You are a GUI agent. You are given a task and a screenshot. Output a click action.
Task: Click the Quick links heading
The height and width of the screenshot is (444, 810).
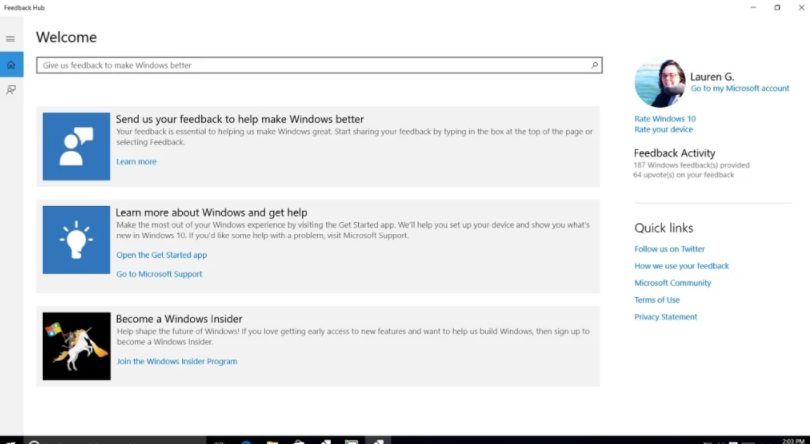pyautogui.click(x=664, y=228)
